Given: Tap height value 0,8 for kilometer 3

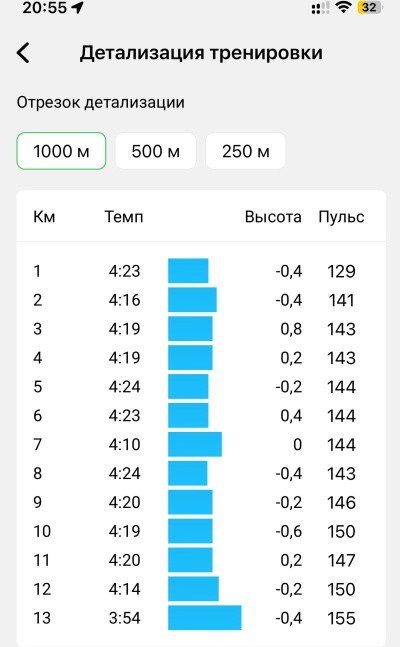Looking at the screenshot, I should pos(291,329).
